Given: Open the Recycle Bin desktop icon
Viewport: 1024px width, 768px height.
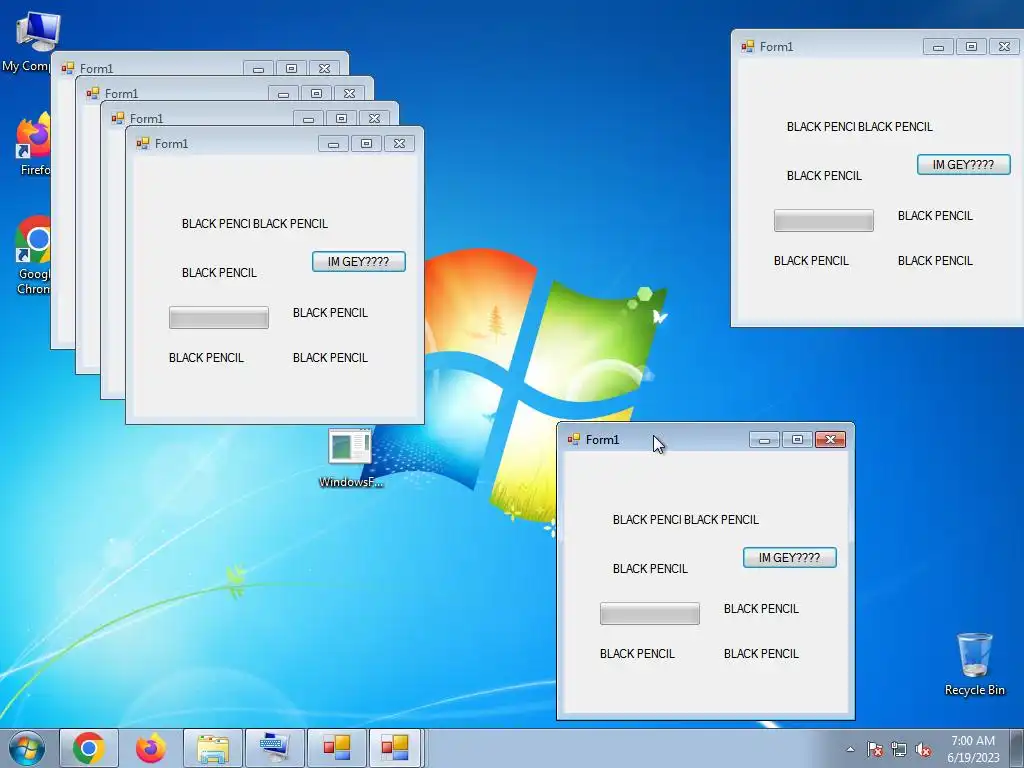Looking at the screenshot, I should click(x=974, y=665).
